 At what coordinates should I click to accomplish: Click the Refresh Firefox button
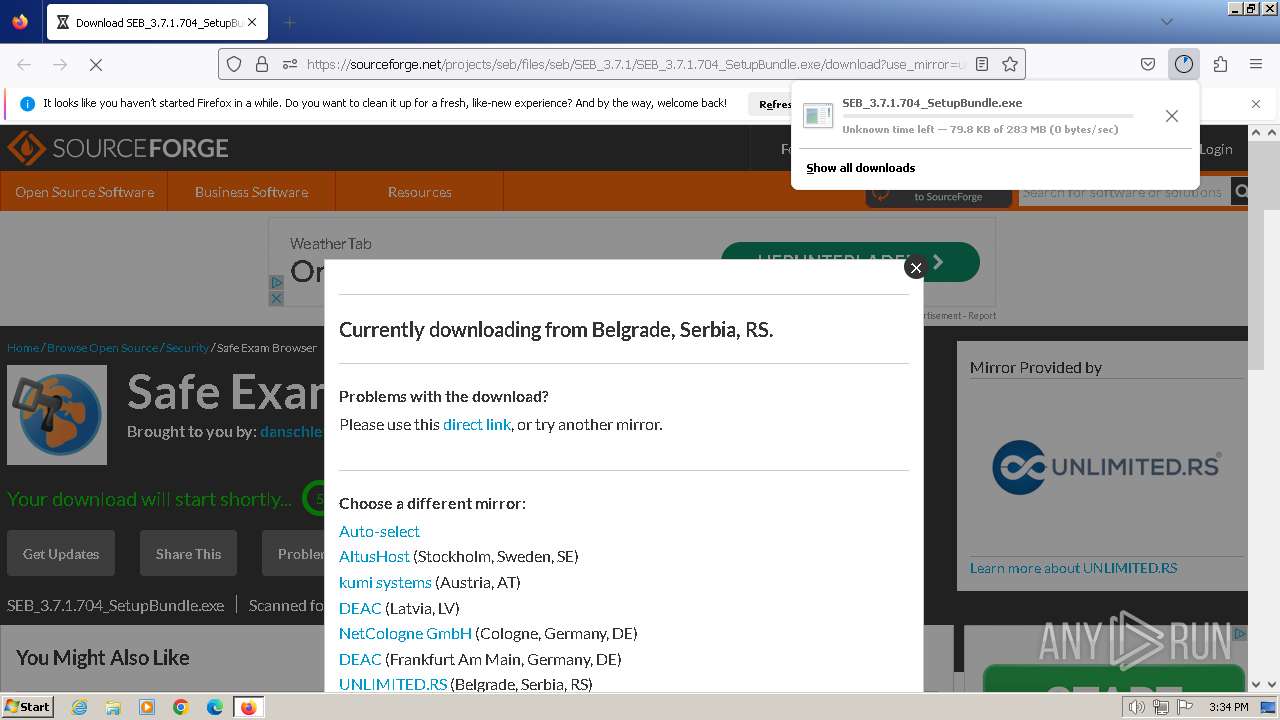coord(774,104)
